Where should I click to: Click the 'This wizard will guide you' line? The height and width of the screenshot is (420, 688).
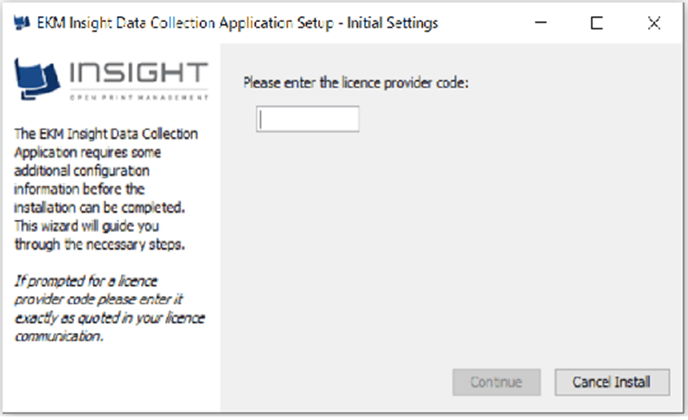86,226
